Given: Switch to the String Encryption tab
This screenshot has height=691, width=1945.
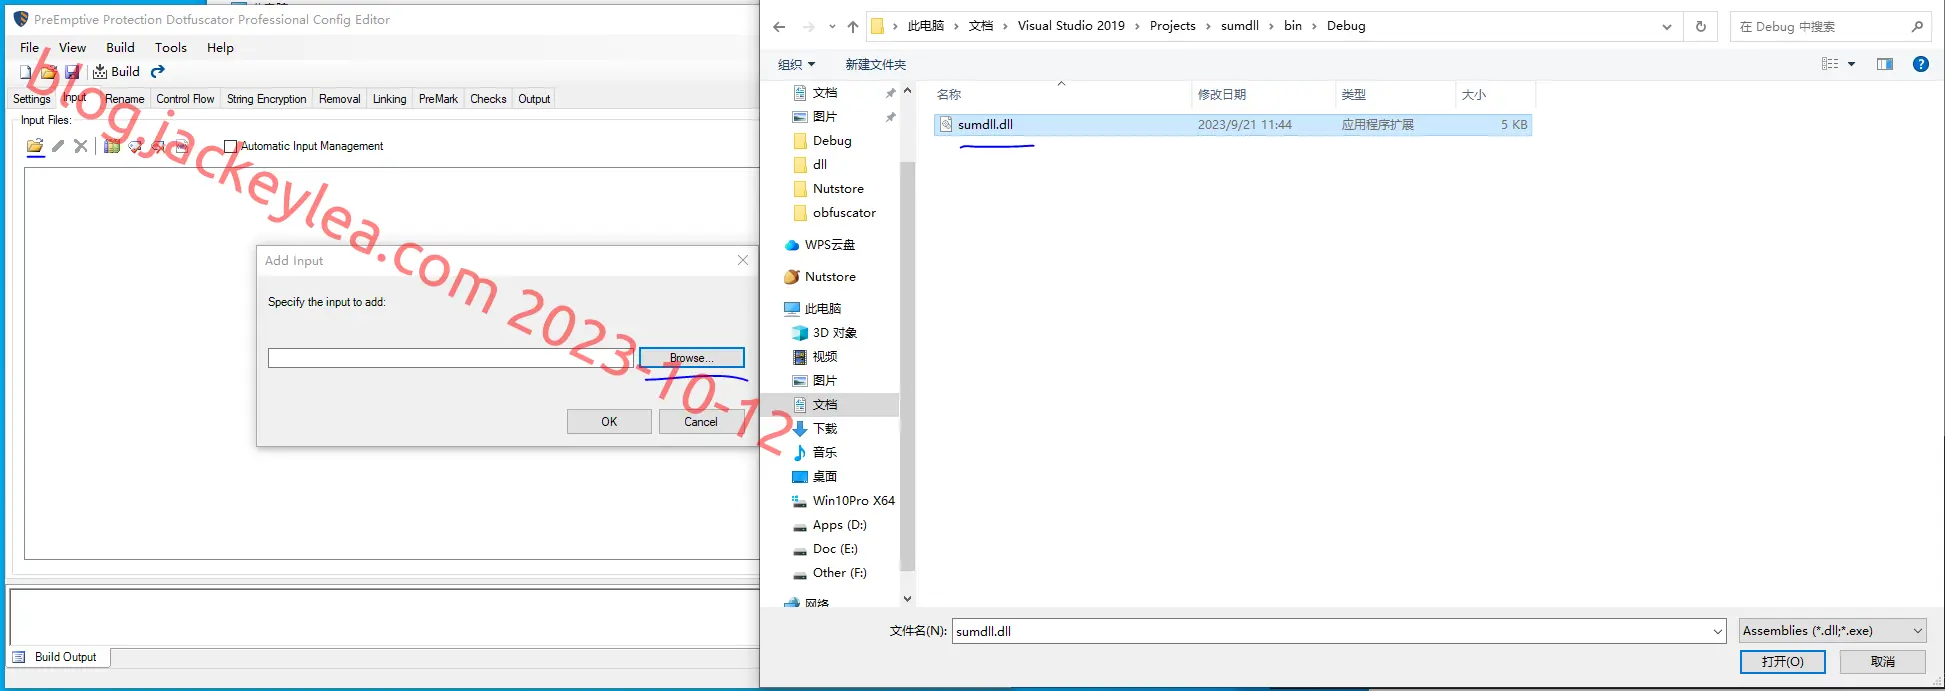Looking at the screenshot, I should (x=266, y=99).
